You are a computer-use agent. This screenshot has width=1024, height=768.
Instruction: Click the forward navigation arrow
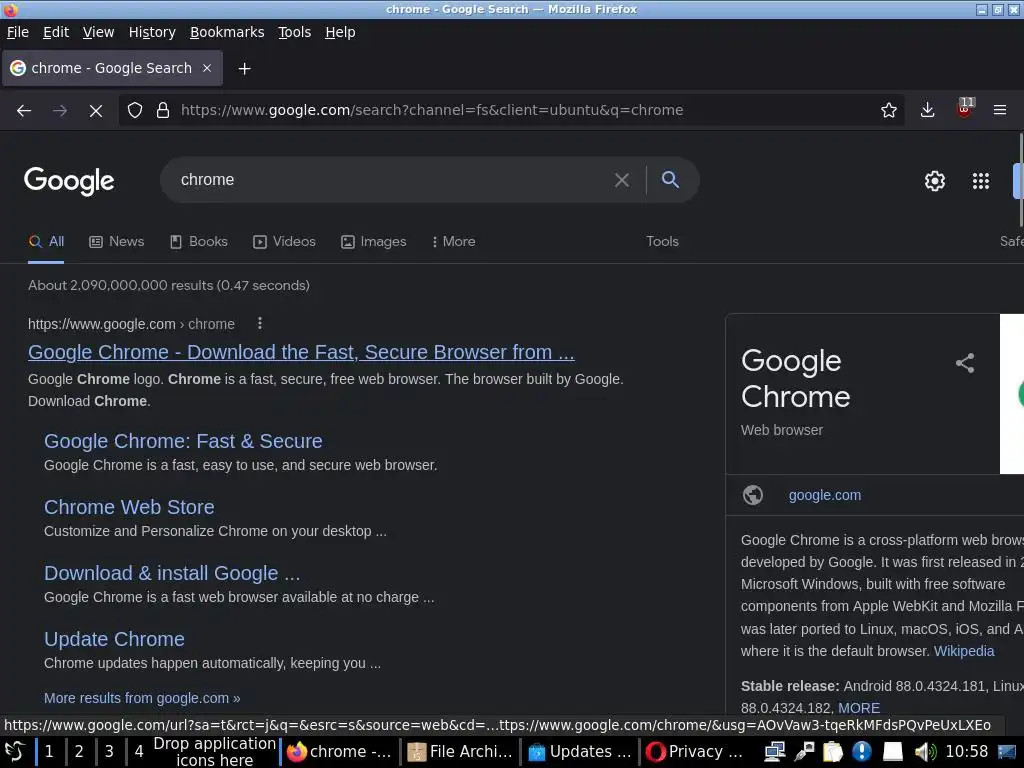[x=60, y=110]
